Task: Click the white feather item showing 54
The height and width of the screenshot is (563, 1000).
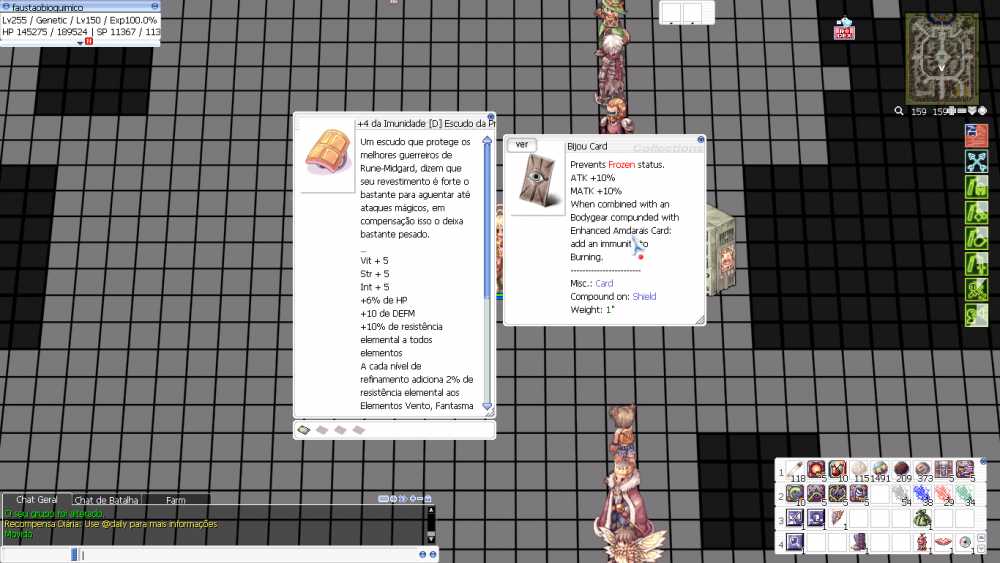Action: (x=901, y=494)
